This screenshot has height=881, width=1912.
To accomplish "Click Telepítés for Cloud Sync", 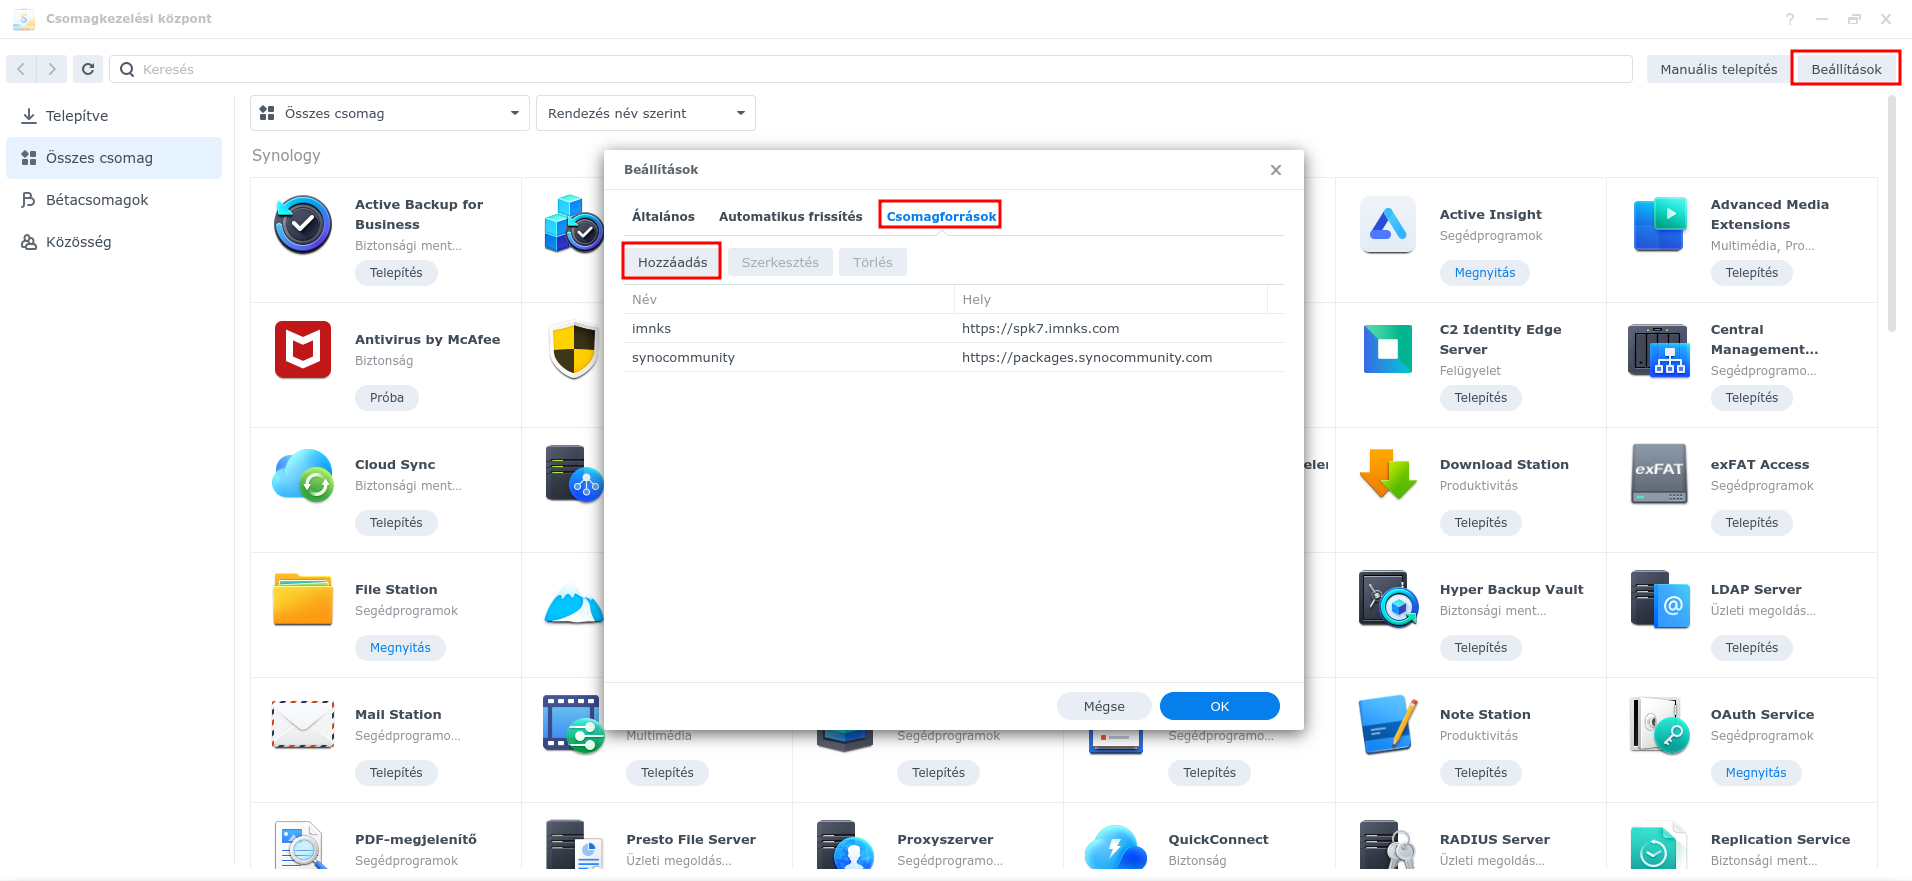I will click(x=396, y=523).
